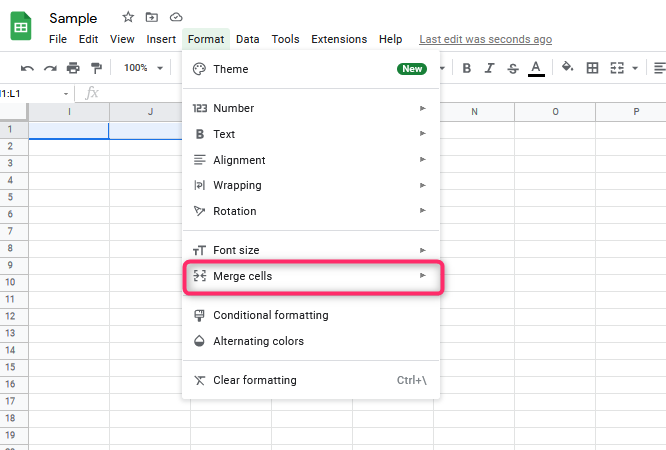Screen dimensions: 666x450
Task: Open the fill color bucket
Action: point(567,67)
